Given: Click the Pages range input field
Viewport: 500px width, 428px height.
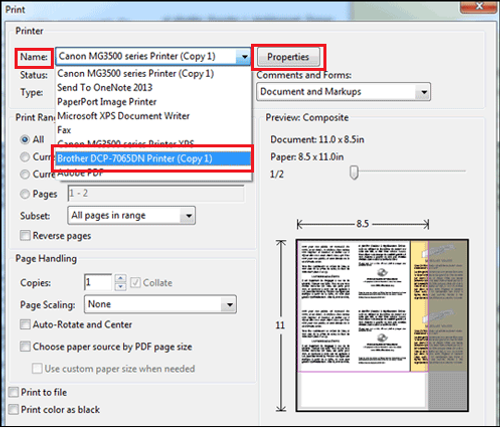Looking at the screenshot, I should pos(156,194).
